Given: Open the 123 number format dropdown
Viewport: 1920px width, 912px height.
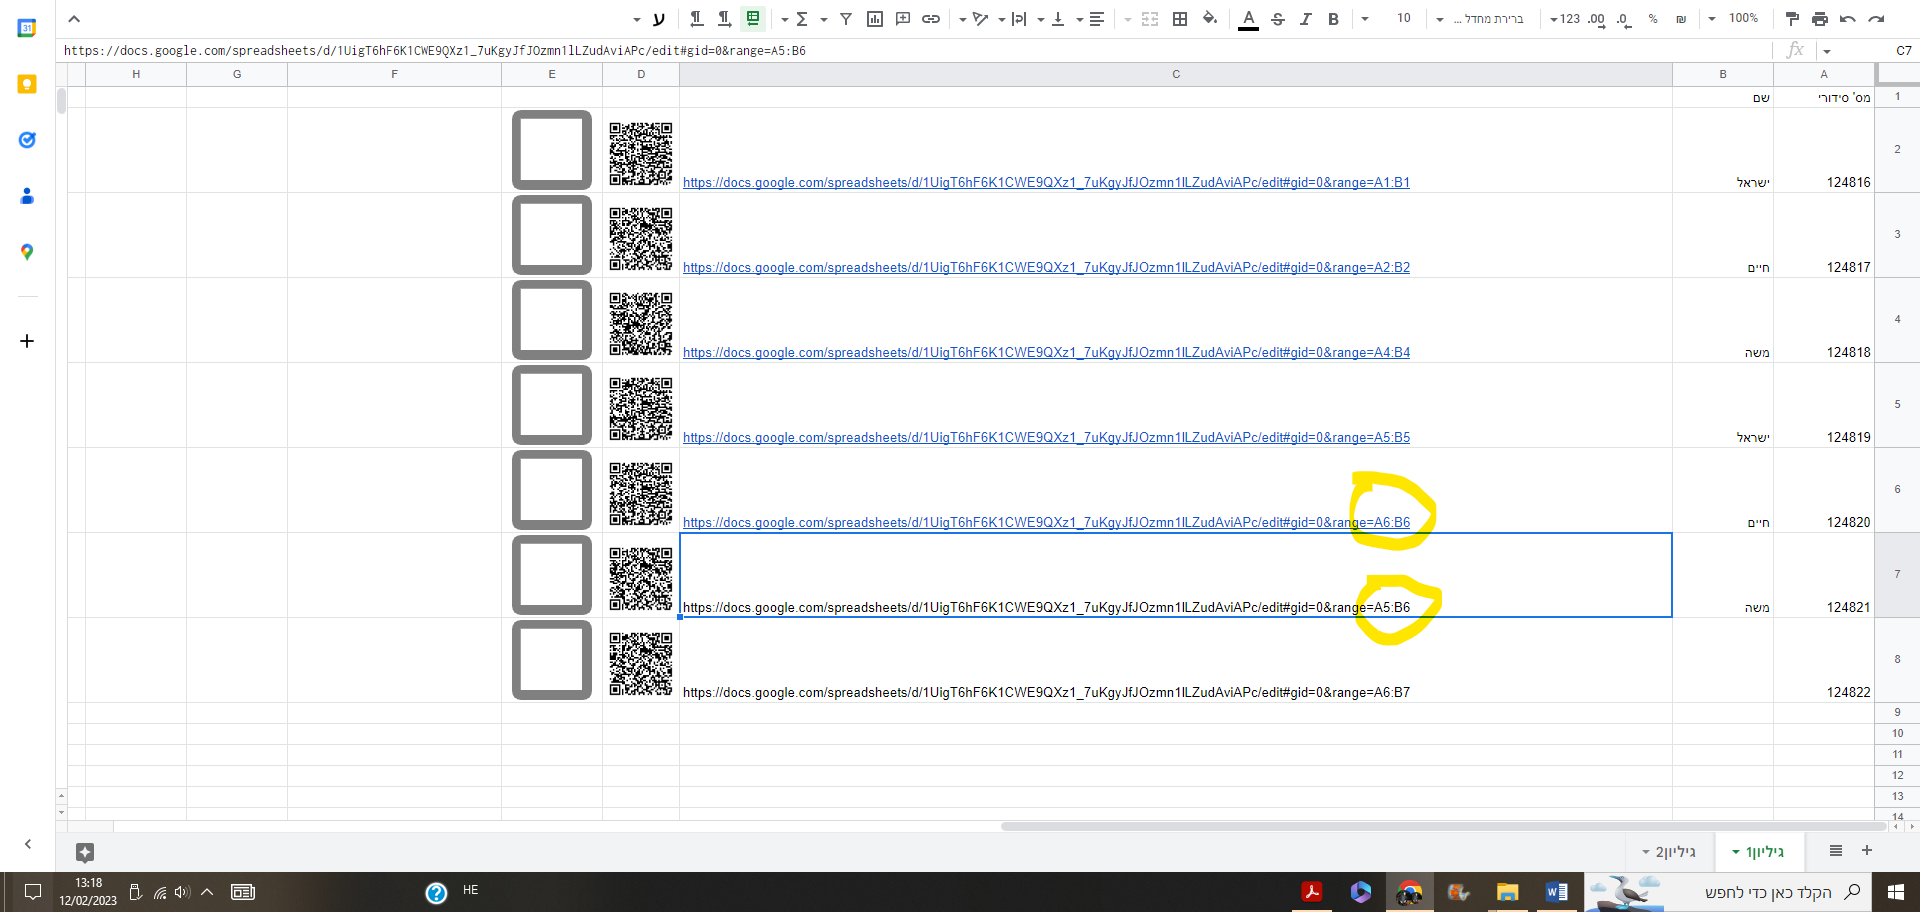Looking at the screenshot, I should click(x=1565, y=19).
